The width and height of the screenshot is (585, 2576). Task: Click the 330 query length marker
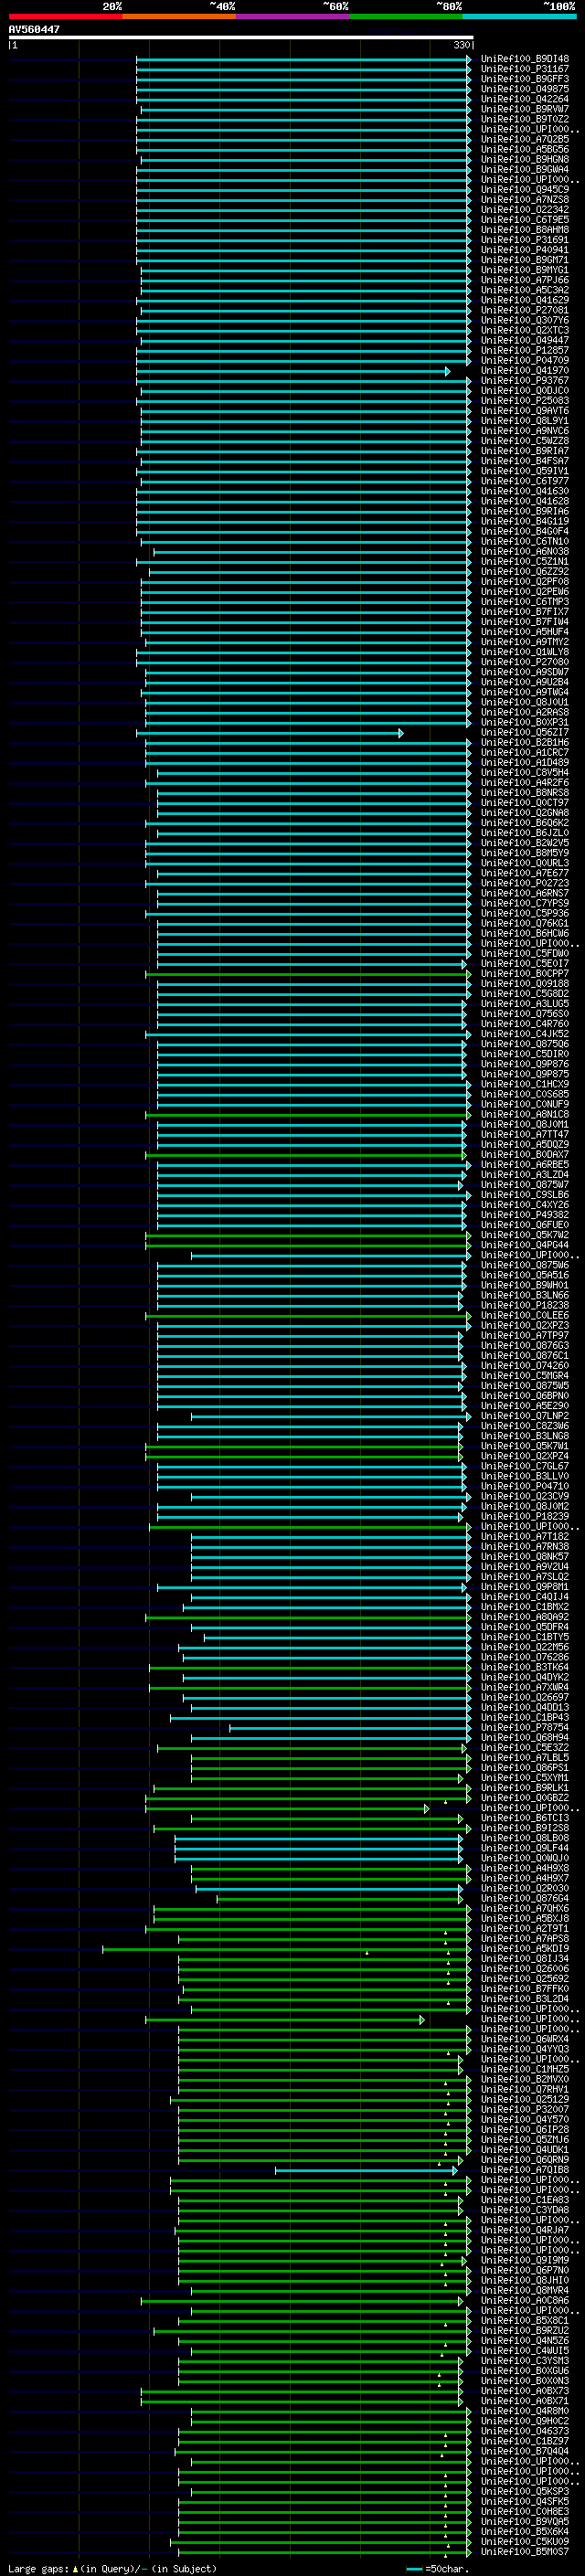click(462, 45)
